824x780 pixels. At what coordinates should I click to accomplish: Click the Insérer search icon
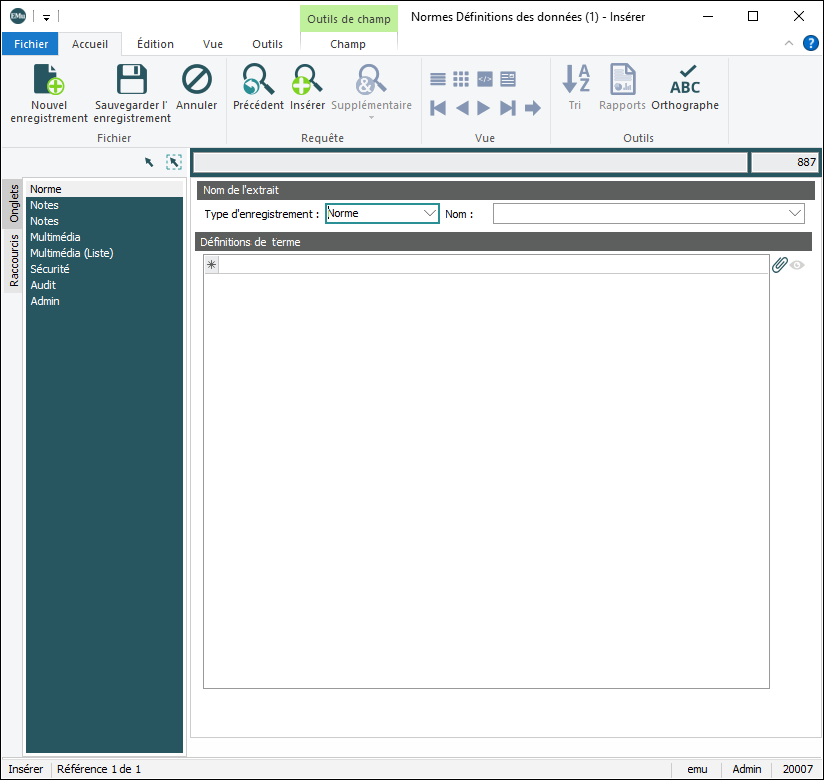(307, 81)
